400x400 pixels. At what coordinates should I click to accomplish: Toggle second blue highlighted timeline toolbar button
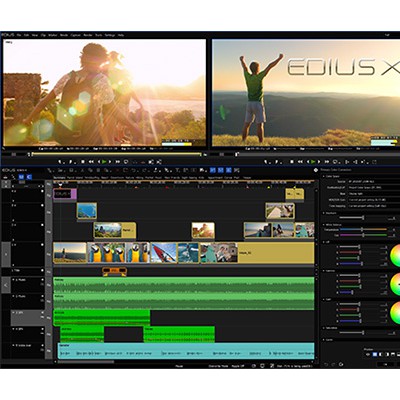(221, 170)
